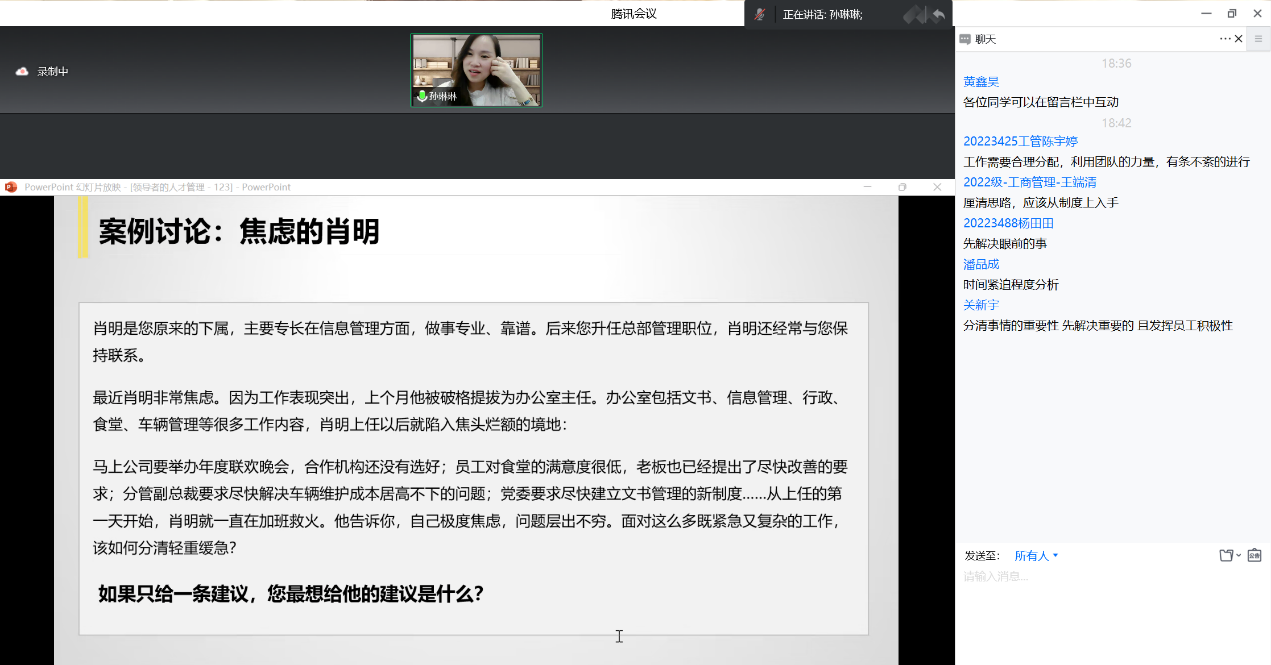This screenshot has height=665, width=1271.
Task: Click the speaking-indicator microphone icon in top bar
Action: [760, 14]
